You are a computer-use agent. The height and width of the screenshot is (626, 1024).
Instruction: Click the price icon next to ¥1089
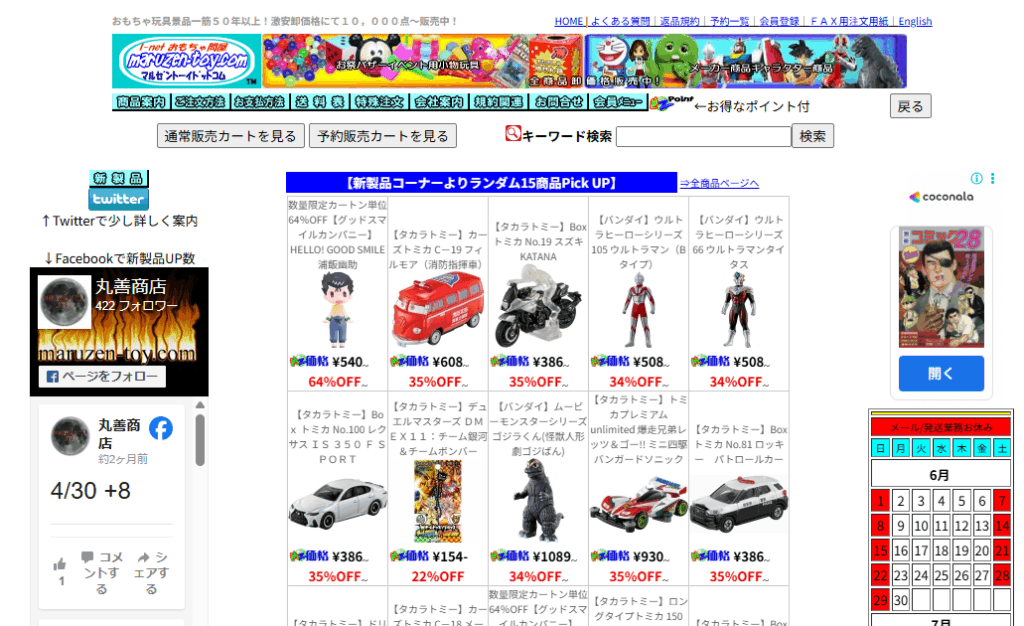point(509,556)
